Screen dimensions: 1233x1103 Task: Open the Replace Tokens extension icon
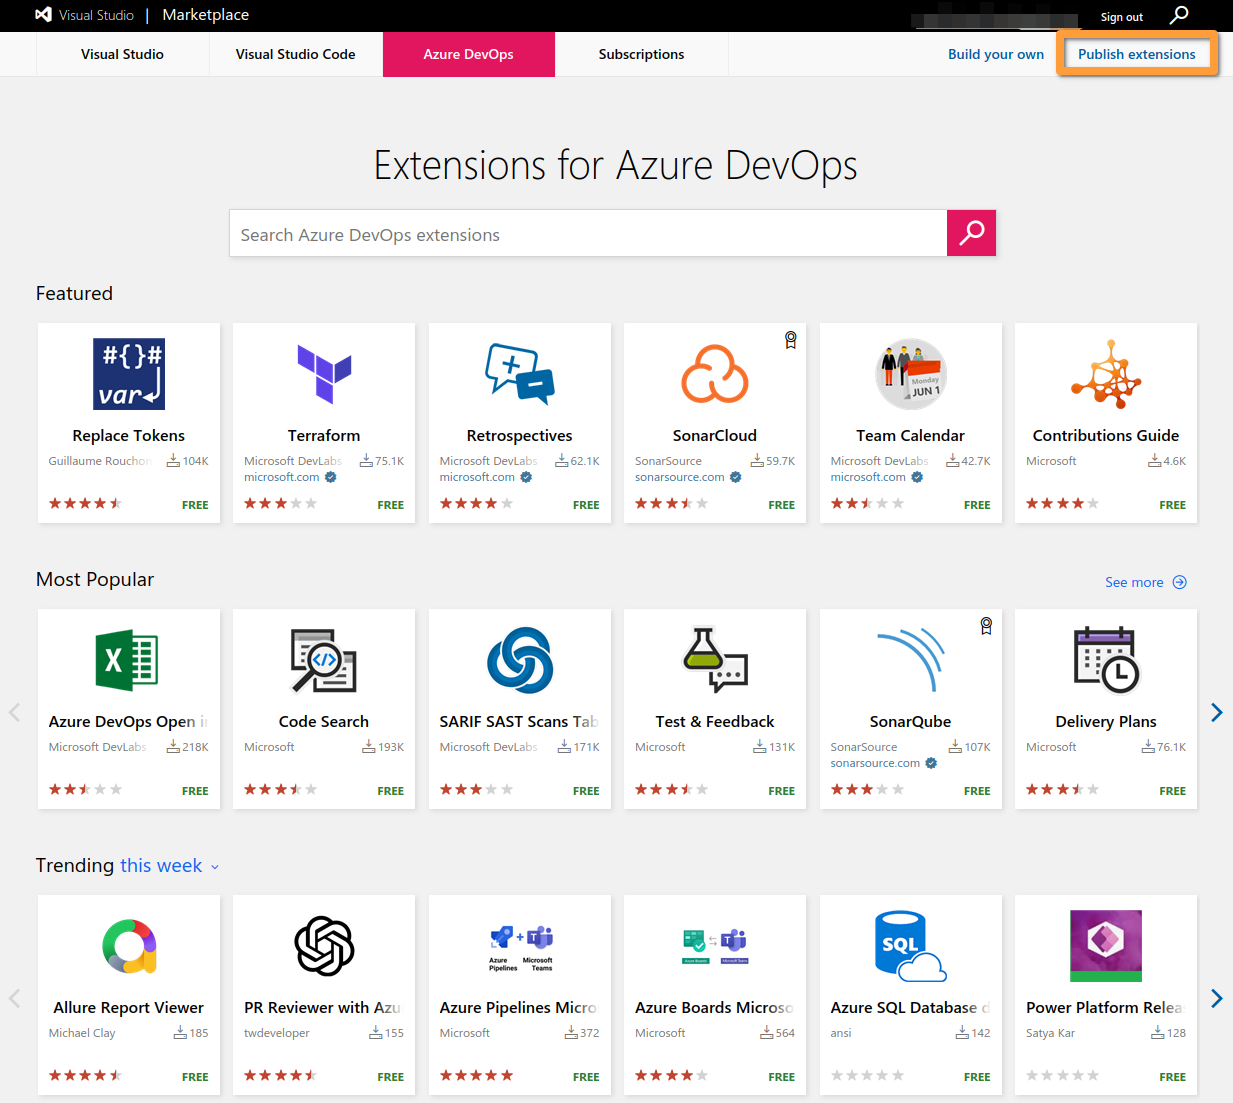coord(129,374)
